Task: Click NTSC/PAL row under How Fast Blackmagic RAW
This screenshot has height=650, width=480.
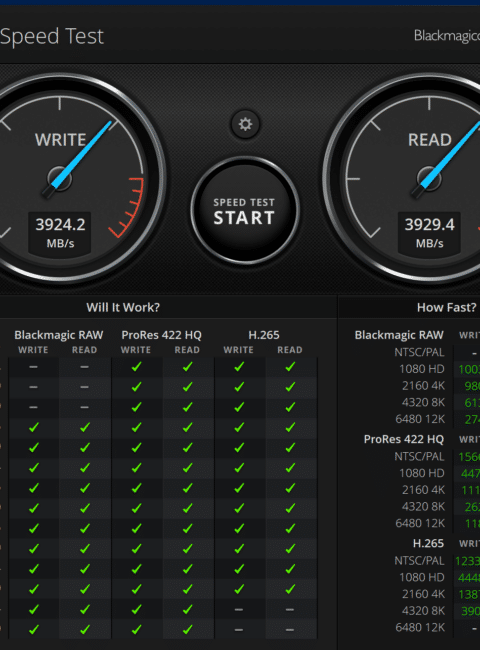Action: coord(419,352)
